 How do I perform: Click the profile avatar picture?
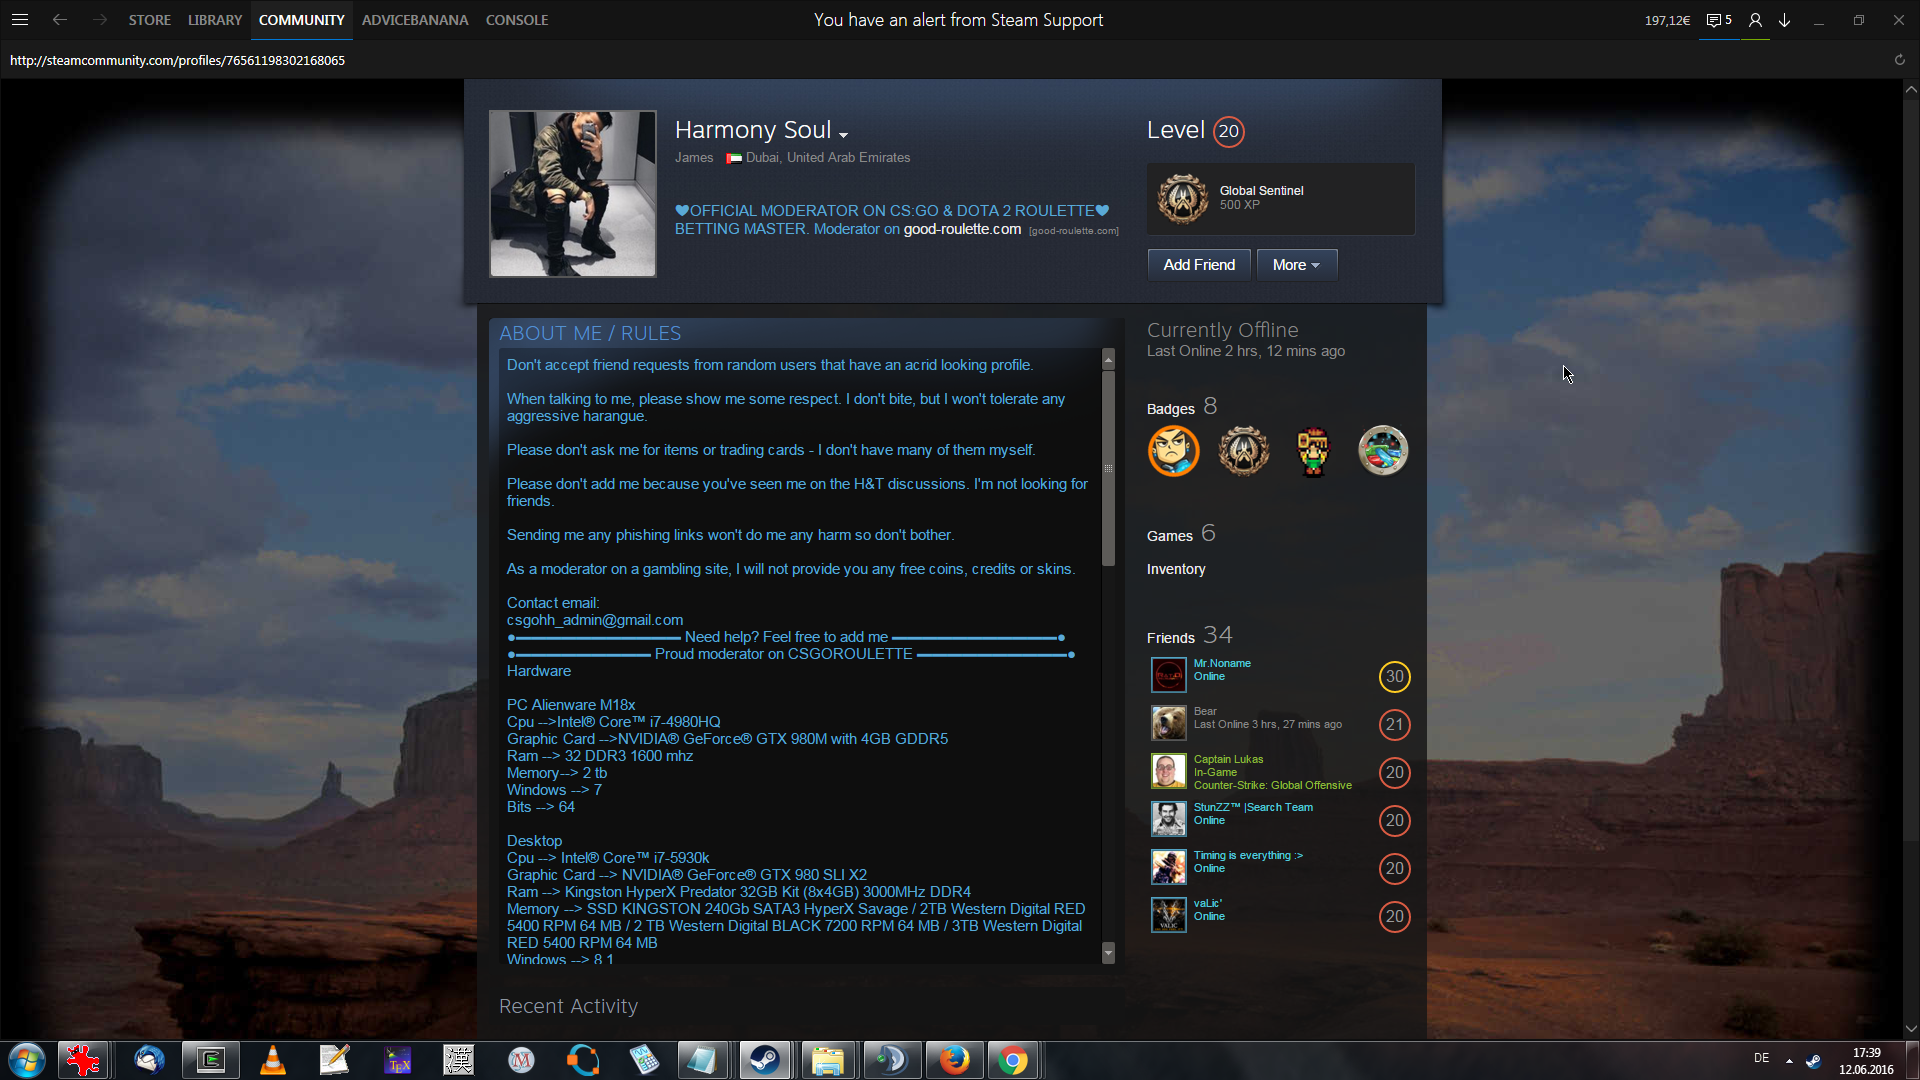pos(572,194)
